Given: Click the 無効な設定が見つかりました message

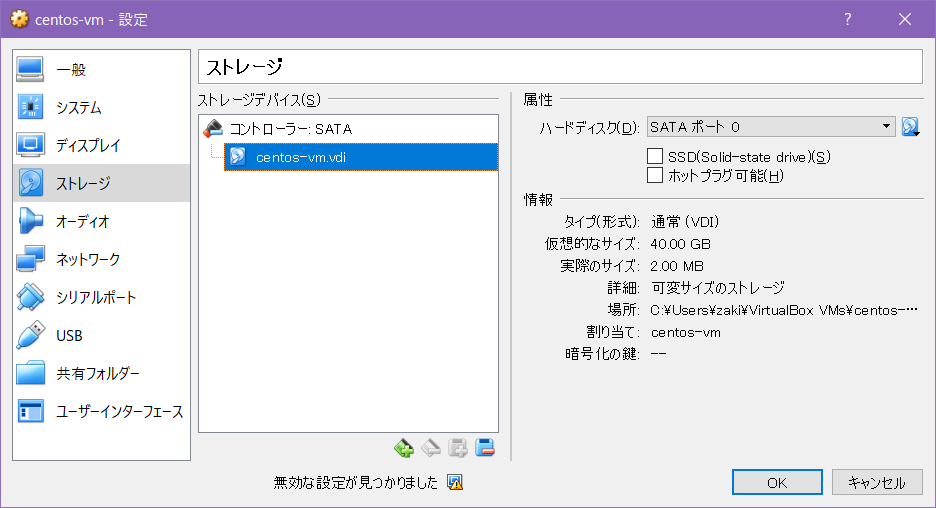Looking at the screenshot, I should pos(356,482).
